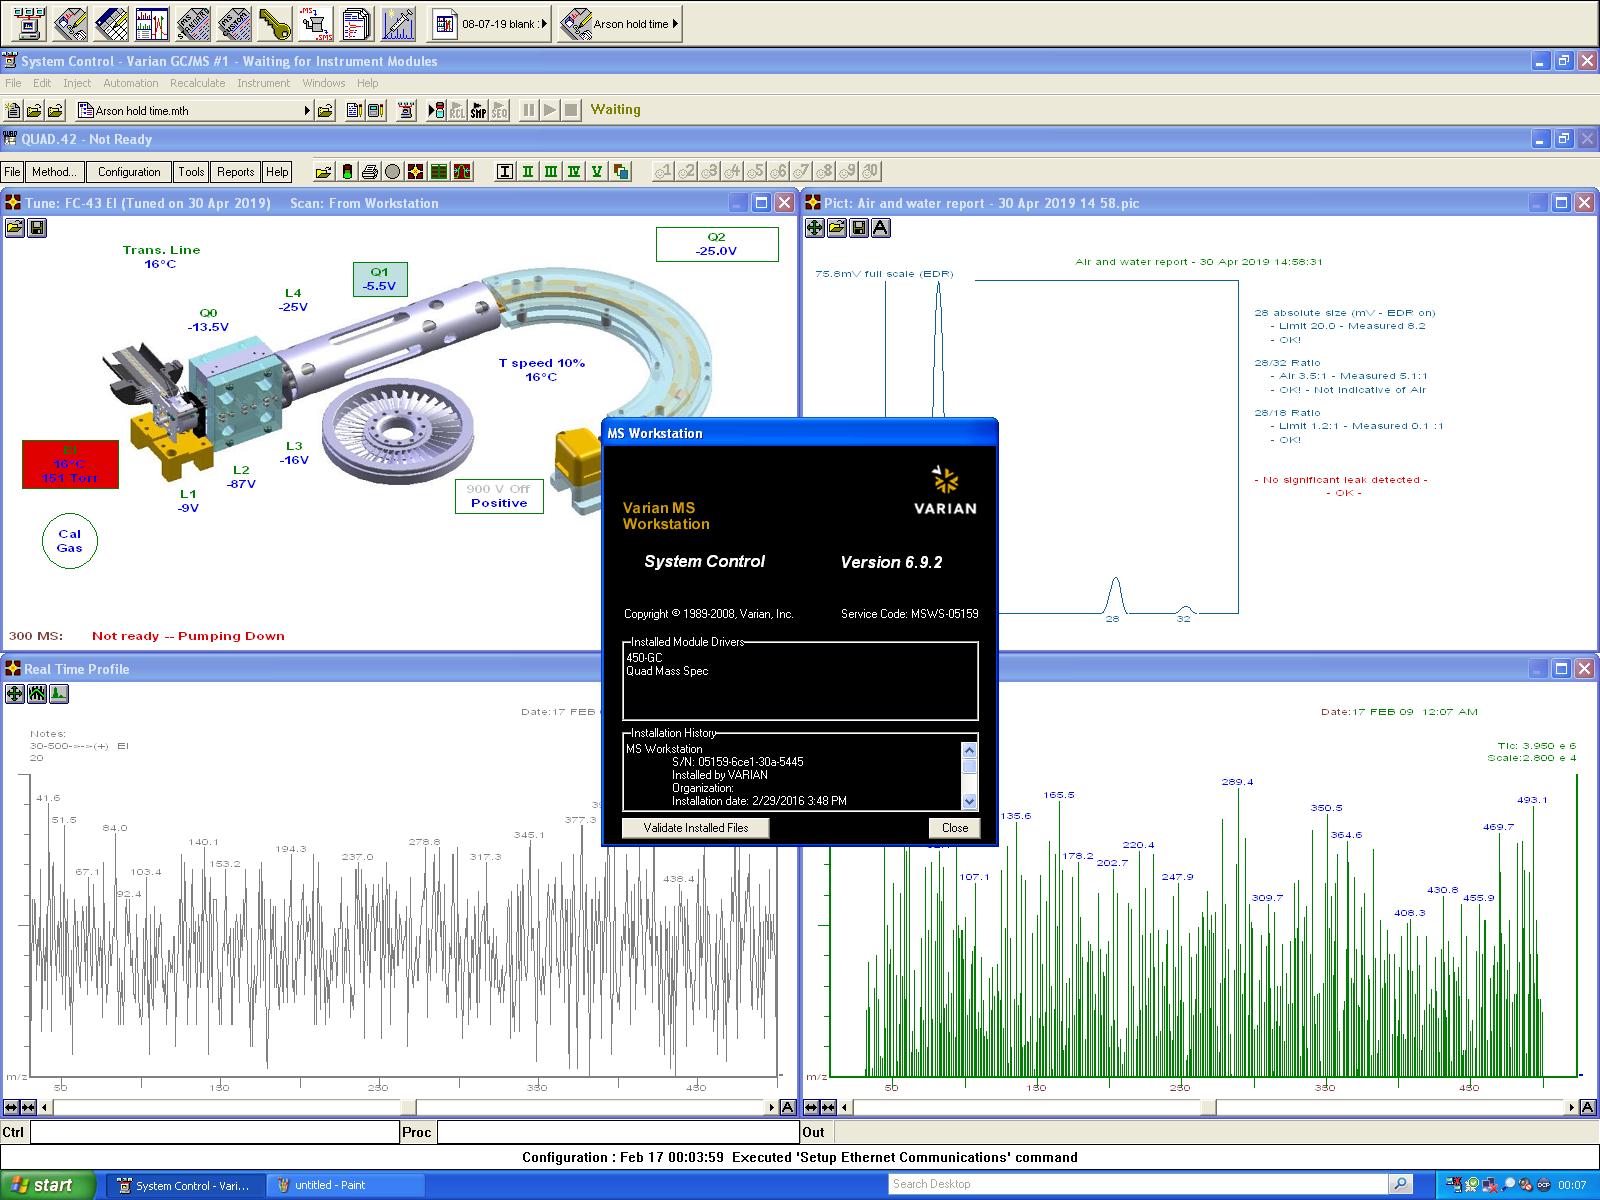Click the MS Custom report icon
Screen dimensions: 1600x1200
tap(235, 23)
